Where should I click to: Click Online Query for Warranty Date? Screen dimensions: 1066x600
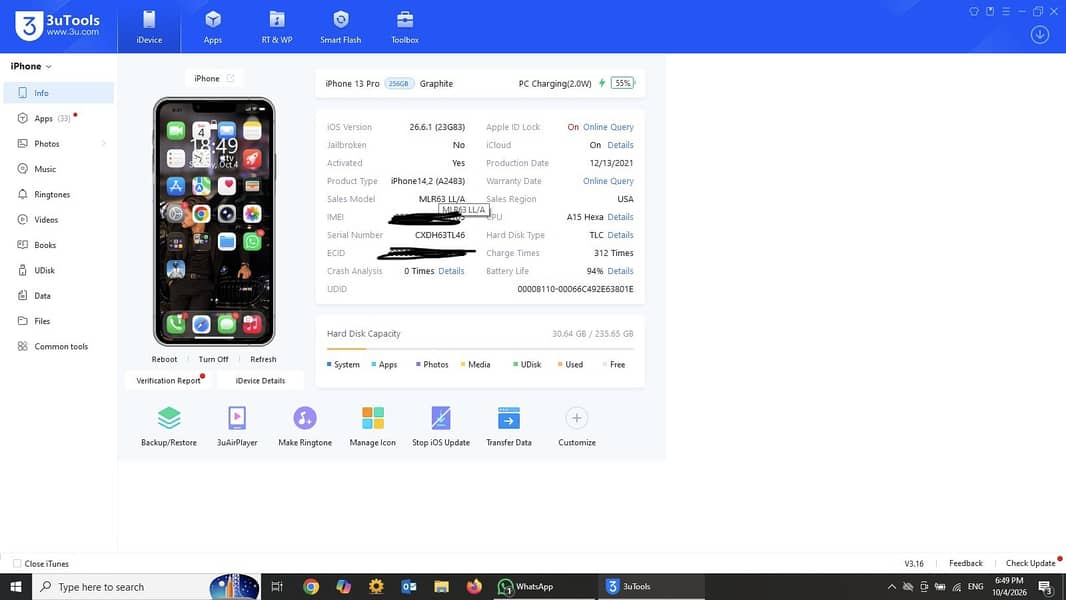[608, 181]
